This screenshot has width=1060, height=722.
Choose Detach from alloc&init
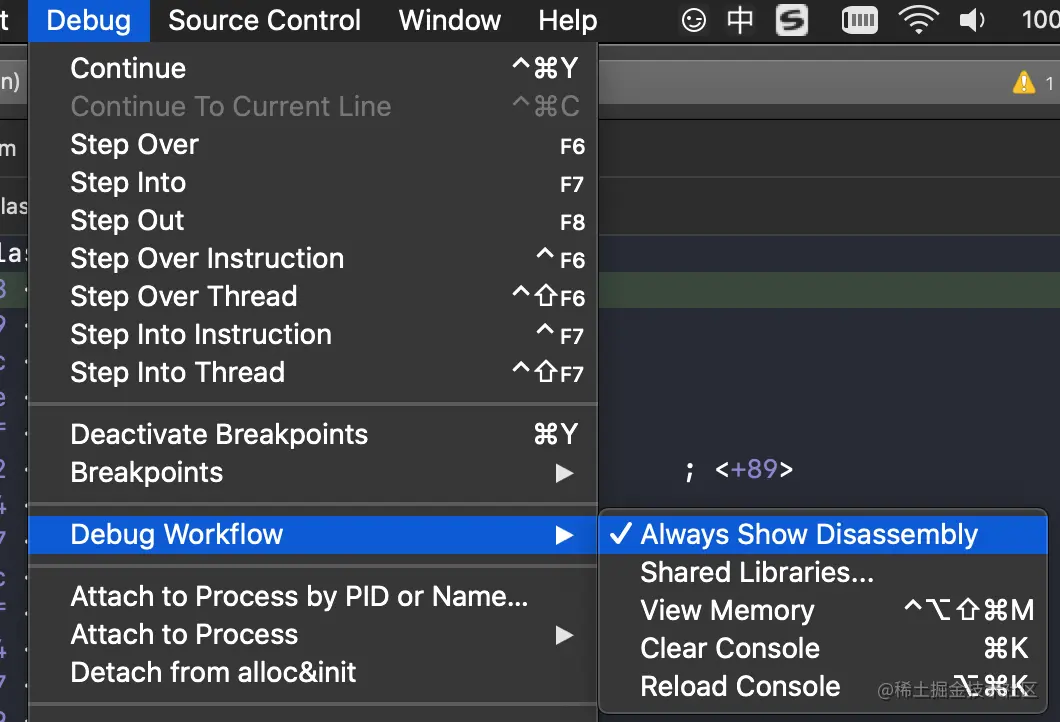tap(213, 672)
